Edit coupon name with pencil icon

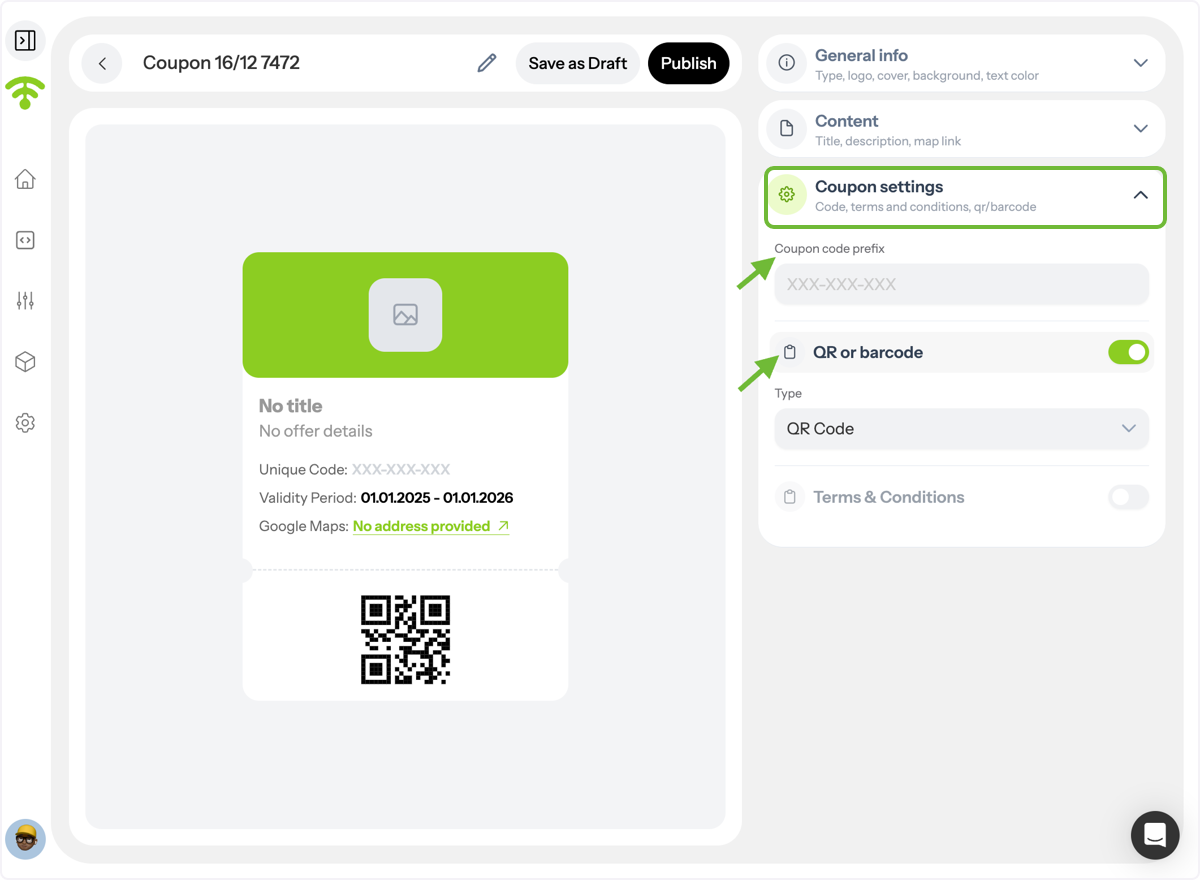[487, 63]
